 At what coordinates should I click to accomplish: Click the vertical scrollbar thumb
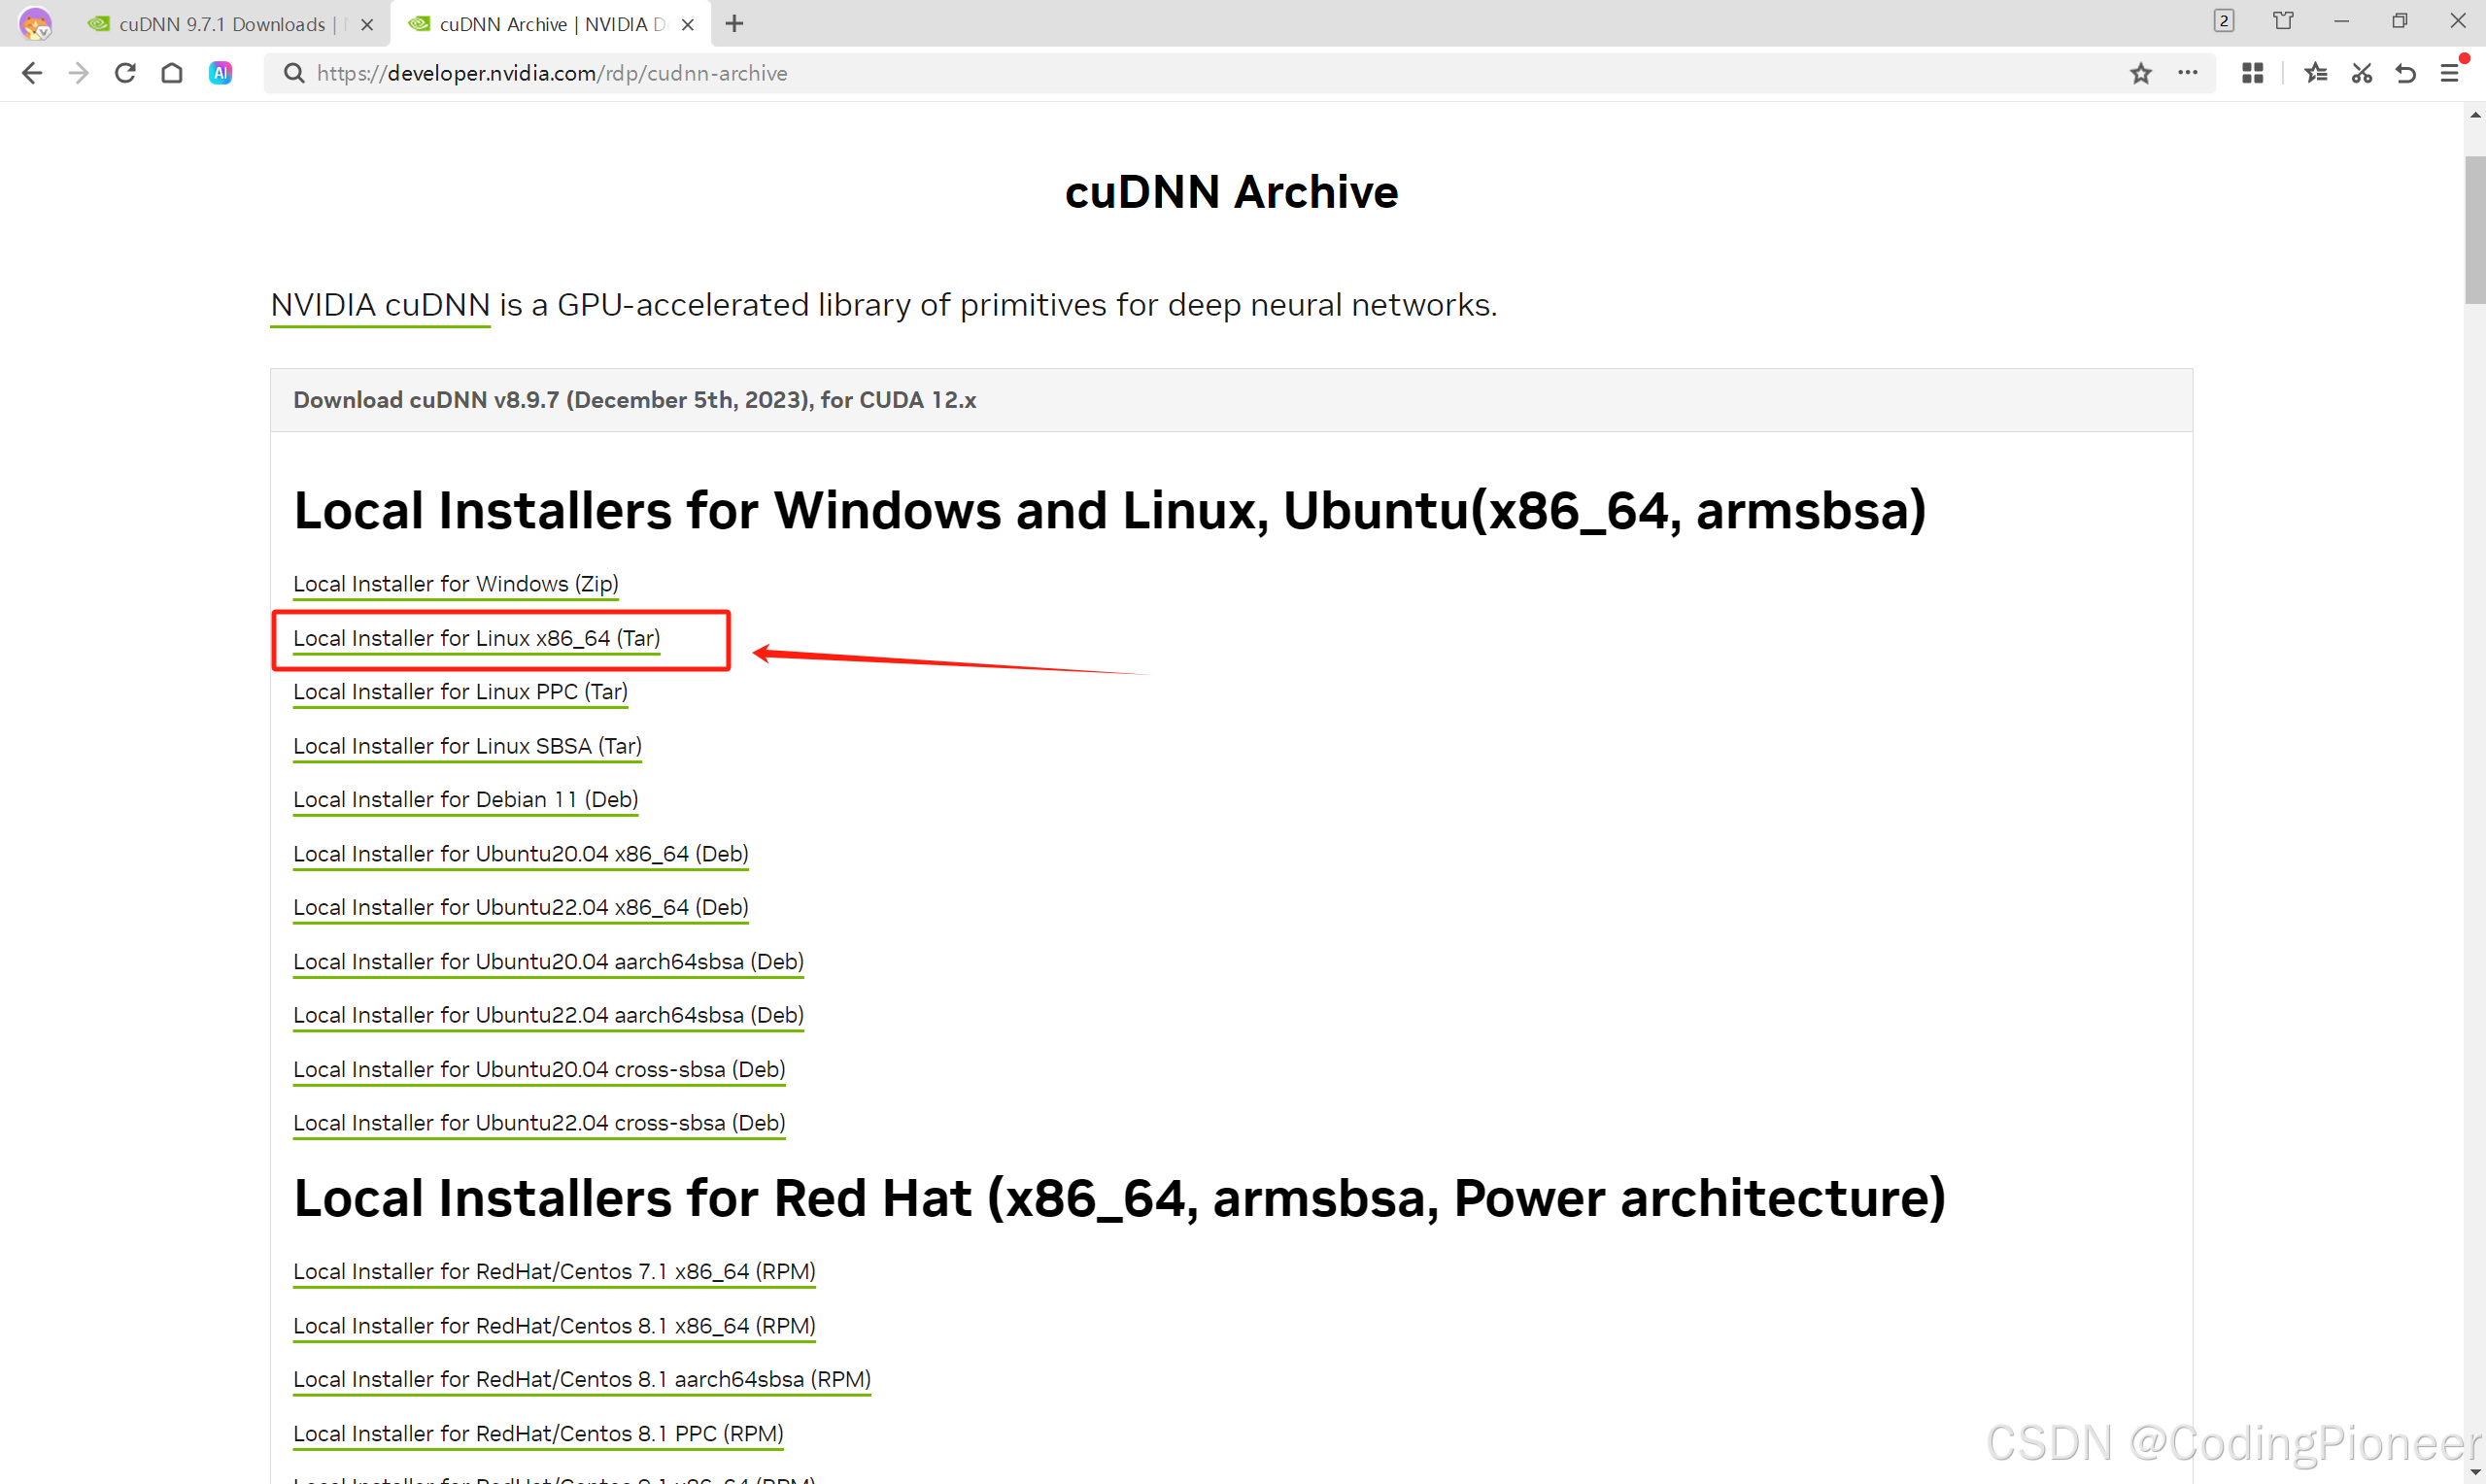point(2474,230)
